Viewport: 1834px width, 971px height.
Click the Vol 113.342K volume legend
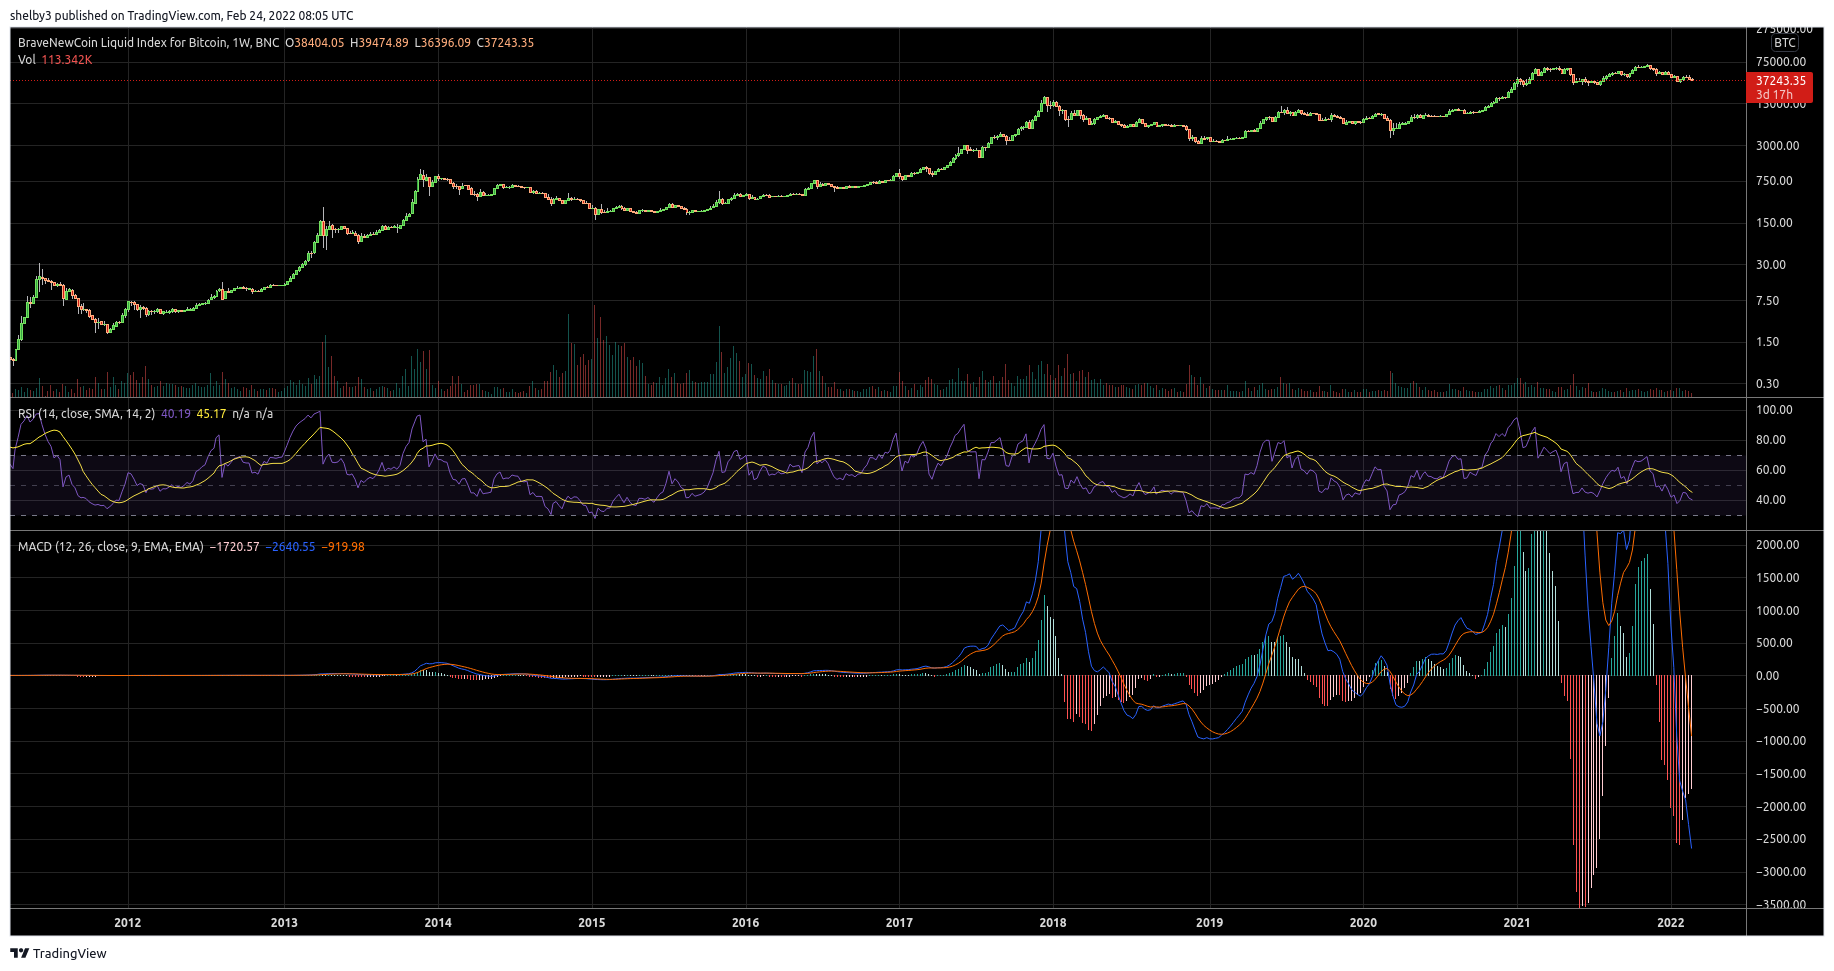pyautogui.click(x=55, y=60)
